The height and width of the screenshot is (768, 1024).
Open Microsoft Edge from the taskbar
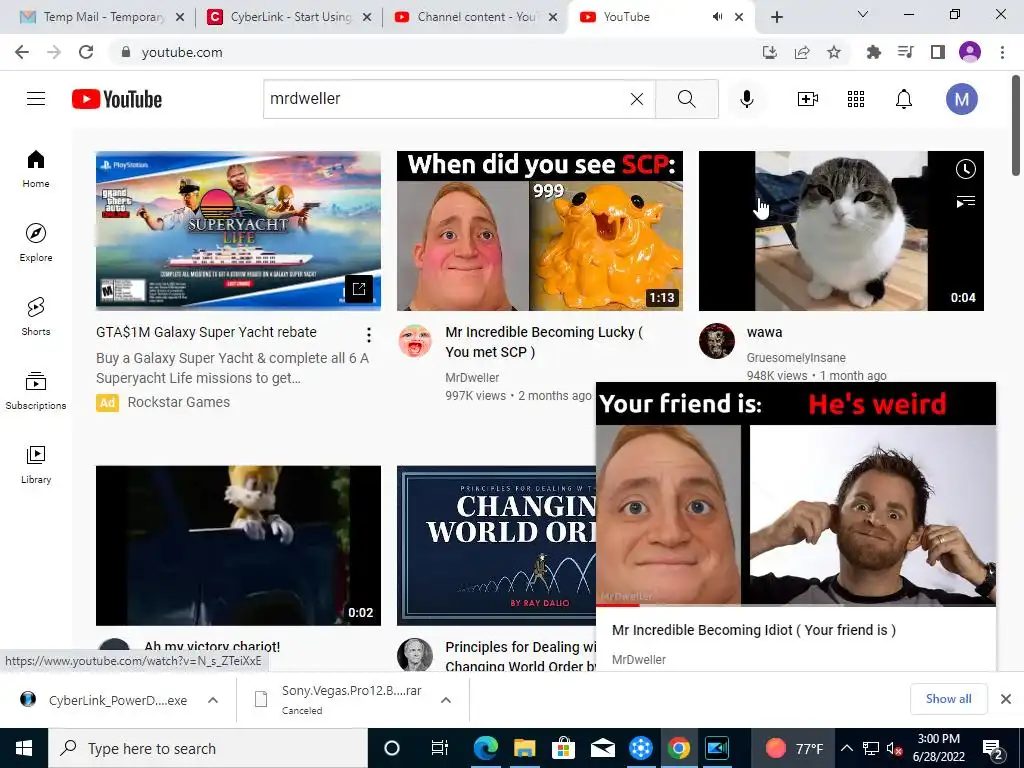tap(486, 748)
